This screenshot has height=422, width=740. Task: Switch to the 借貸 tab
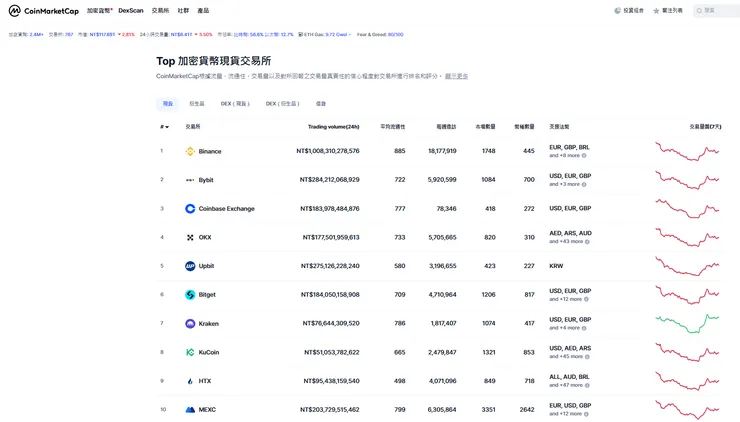click(321, 103)
